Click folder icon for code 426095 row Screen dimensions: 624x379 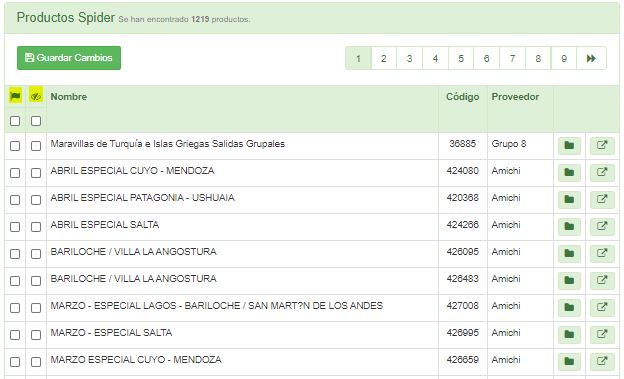coord(569,254)
